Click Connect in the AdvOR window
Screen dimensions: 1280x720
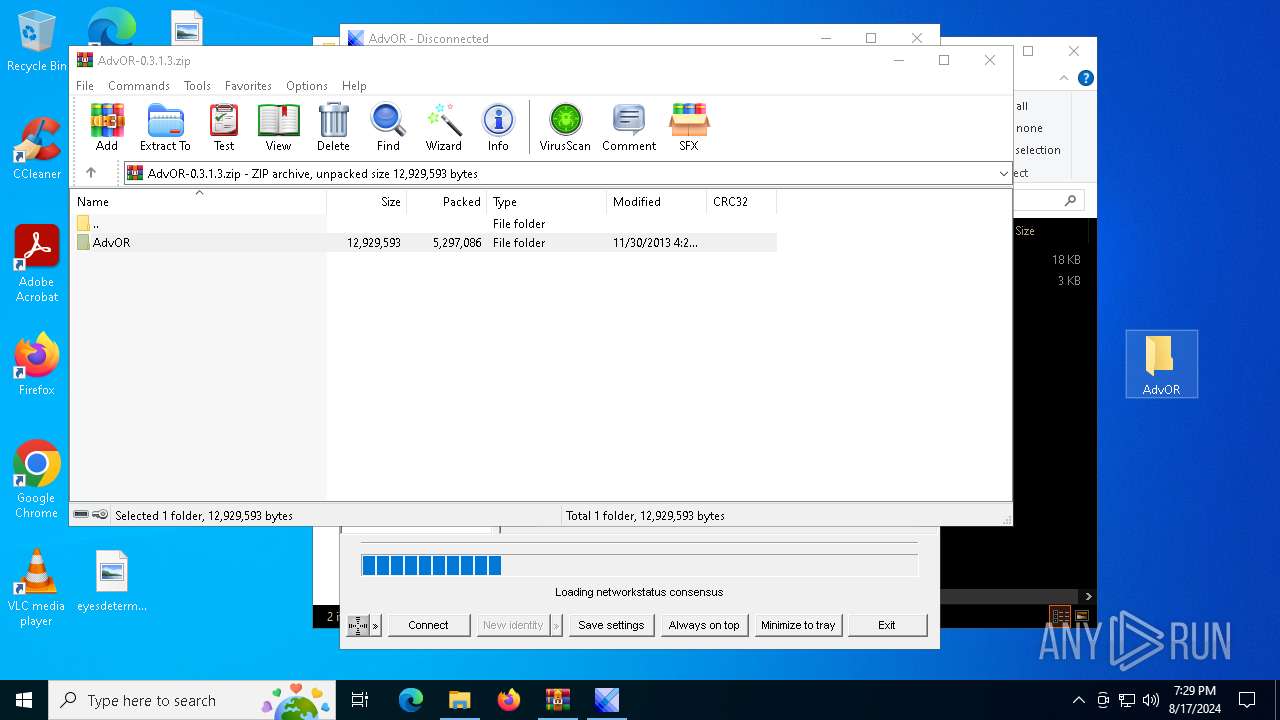428,625
